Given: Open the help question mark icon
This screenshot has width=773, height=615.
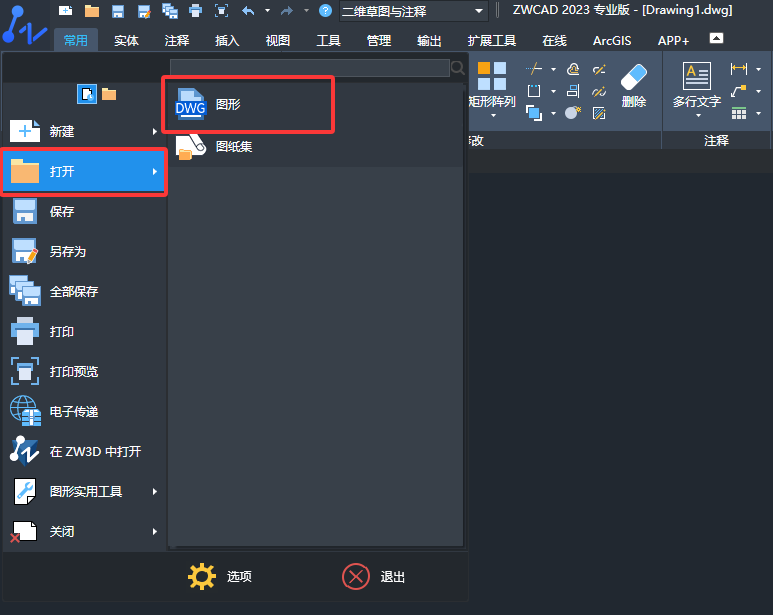Looking at the screenshot, I should [325, 10].
